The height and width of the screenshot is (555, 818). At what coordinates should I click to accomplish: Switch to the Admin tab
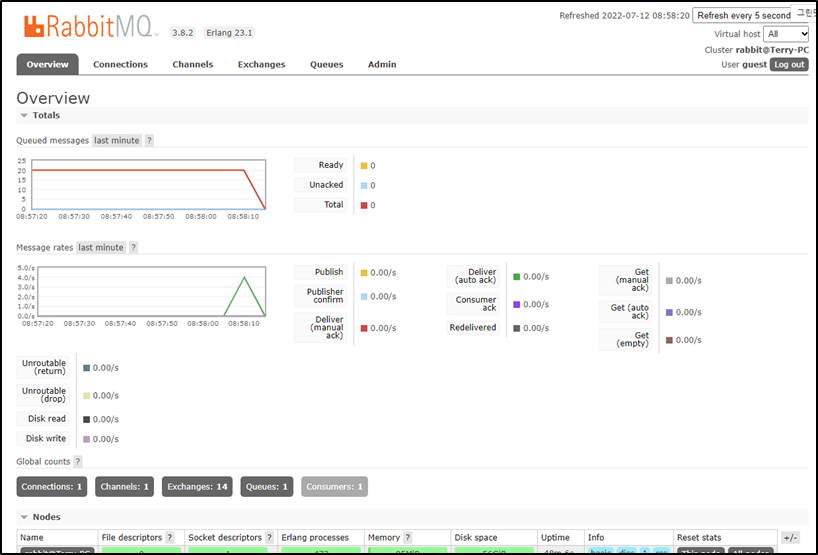tap(382, 64)
